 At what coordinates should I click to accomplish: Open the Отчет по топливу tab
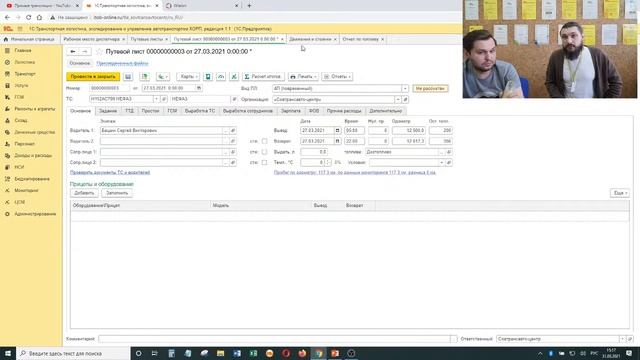click(x=360, y=39)
